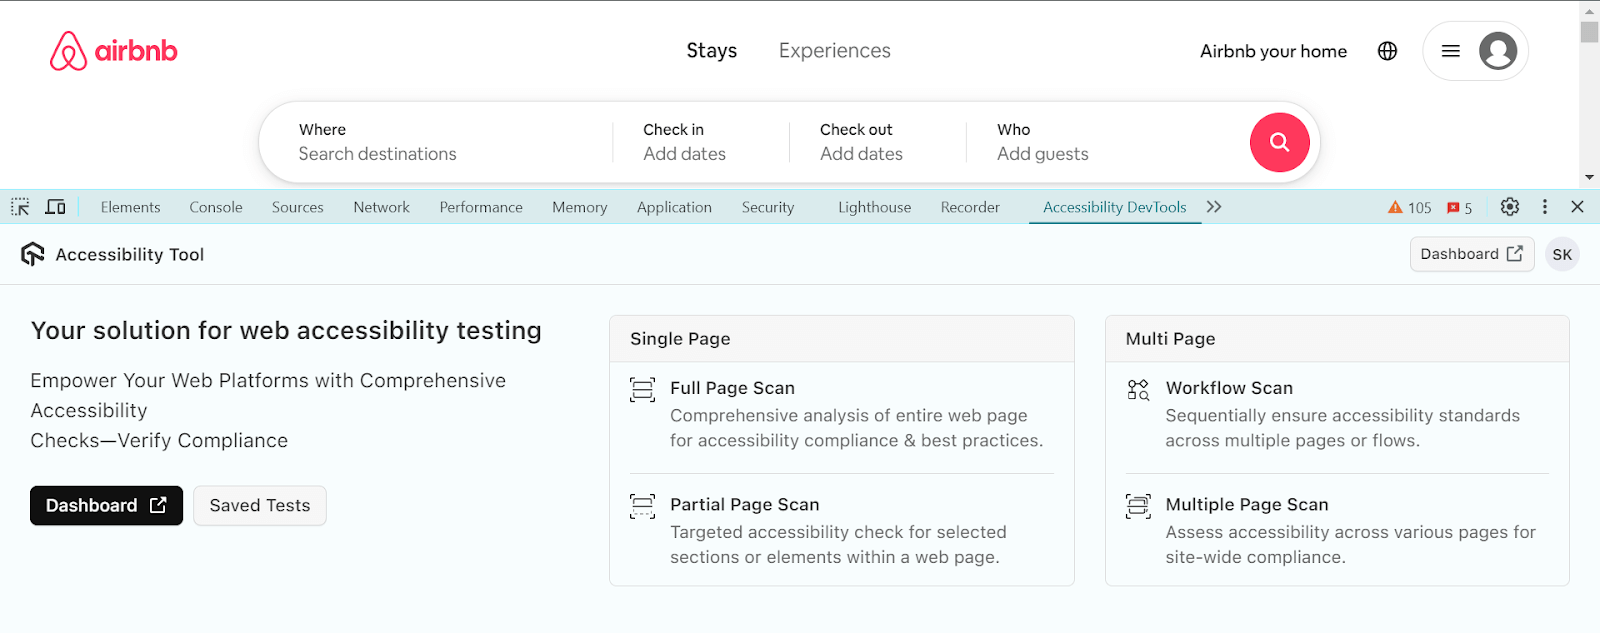Click the red search button
The image size is (1600, 633).
[x=1280, y=142]
